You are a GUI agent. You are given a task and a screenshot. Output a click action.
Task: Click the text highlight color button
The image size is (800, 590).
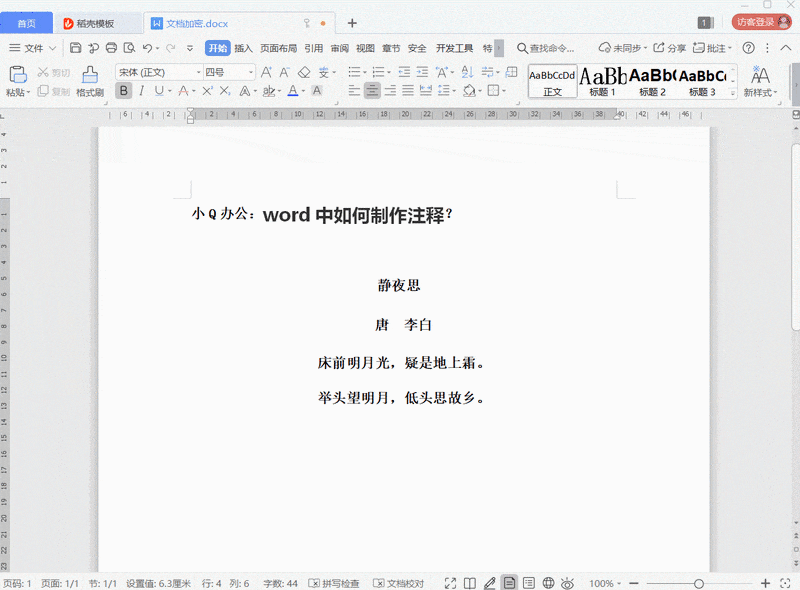268,91
